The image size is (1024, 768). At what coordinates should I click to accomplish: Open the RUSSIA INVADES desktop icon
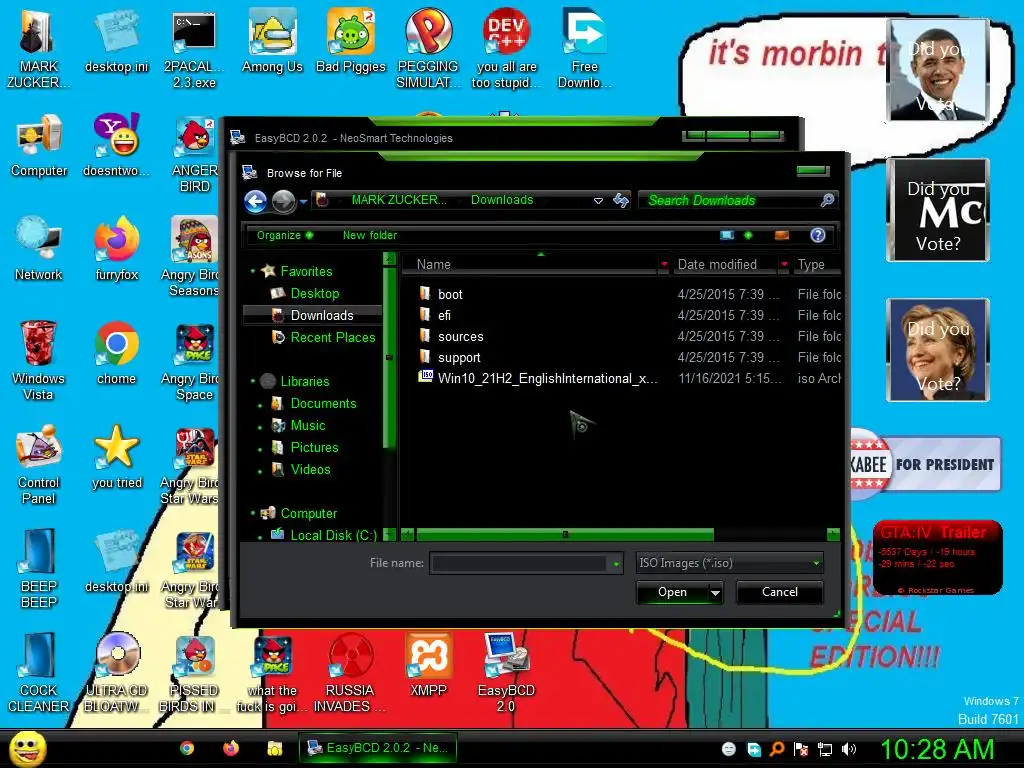point(350,673)
